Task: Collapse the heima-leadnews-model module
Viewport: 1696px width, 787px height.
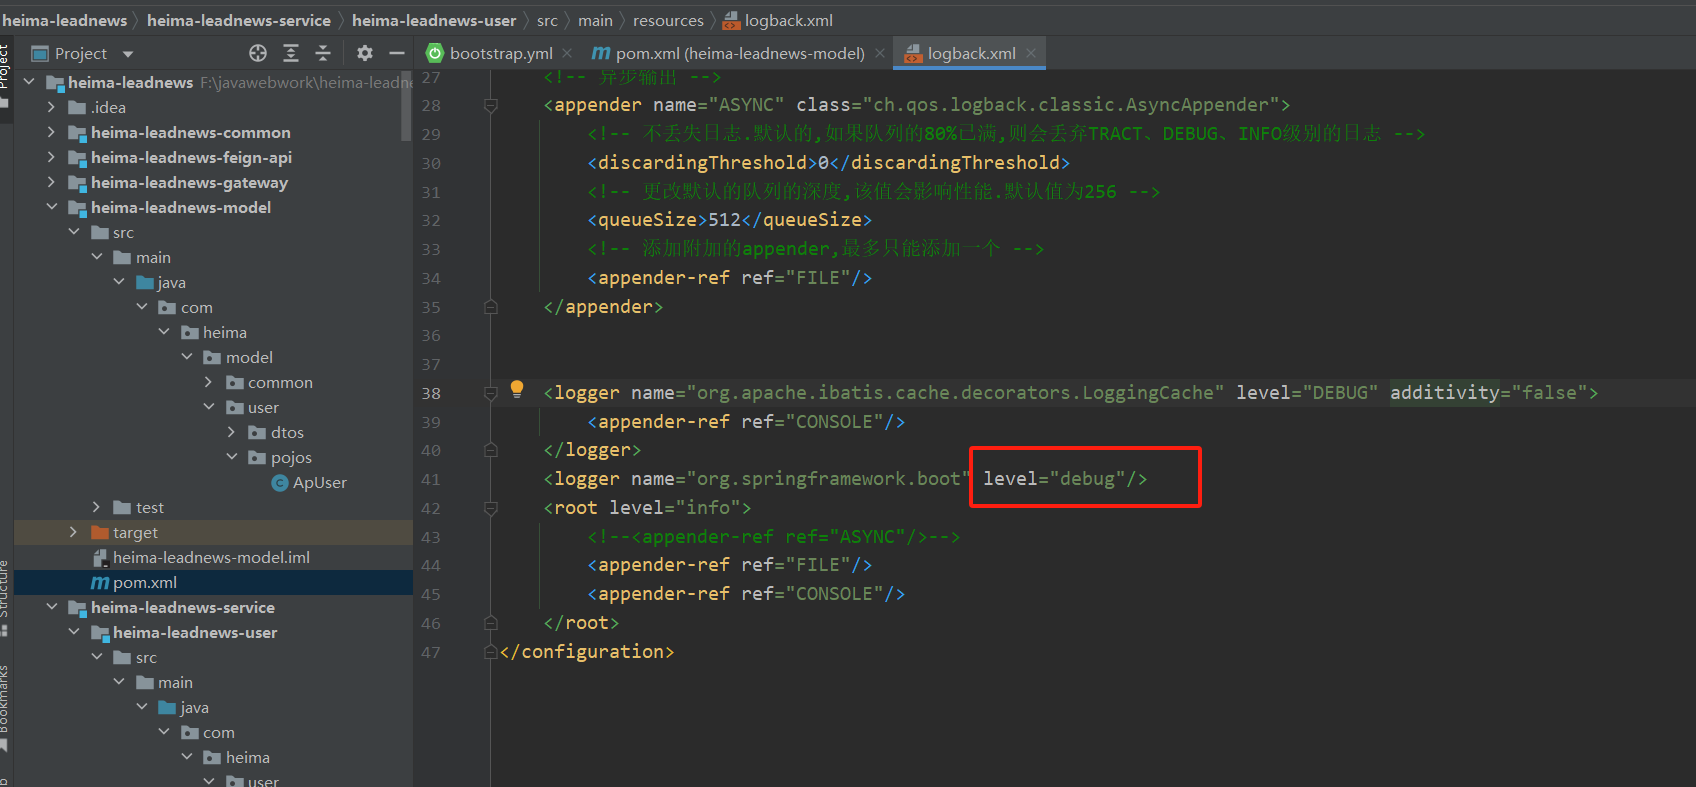Action: tap(51, 207)
